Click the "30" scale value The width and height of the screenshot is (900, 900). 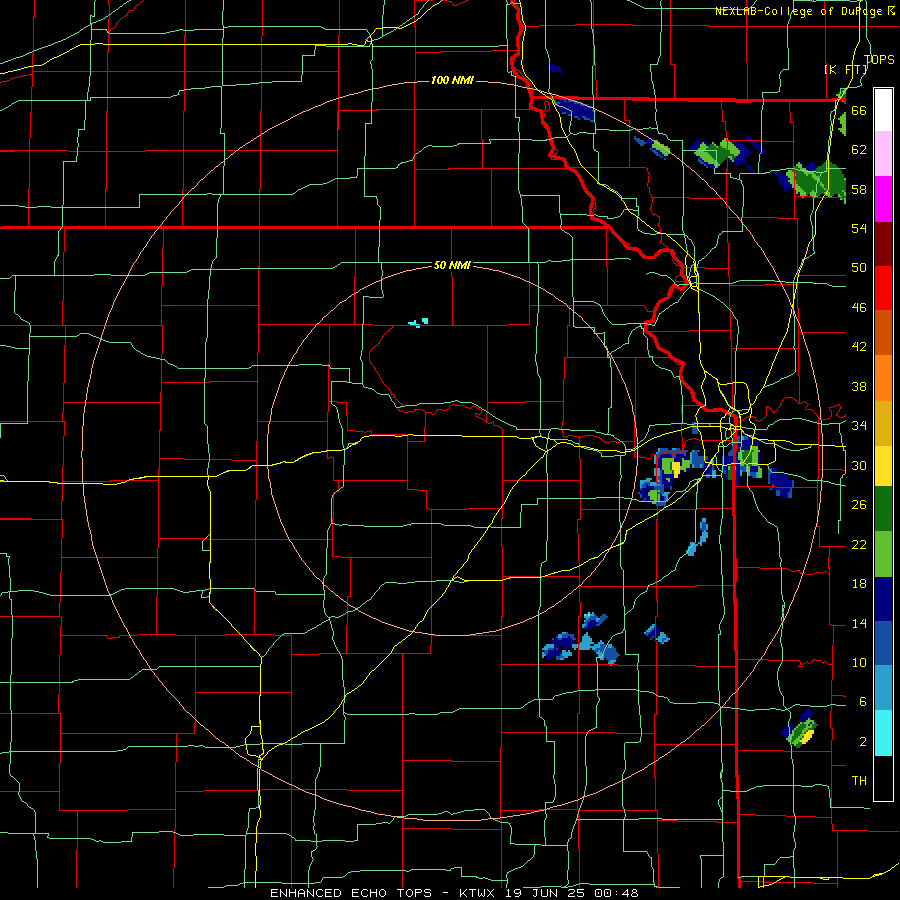tap(859, 465)
